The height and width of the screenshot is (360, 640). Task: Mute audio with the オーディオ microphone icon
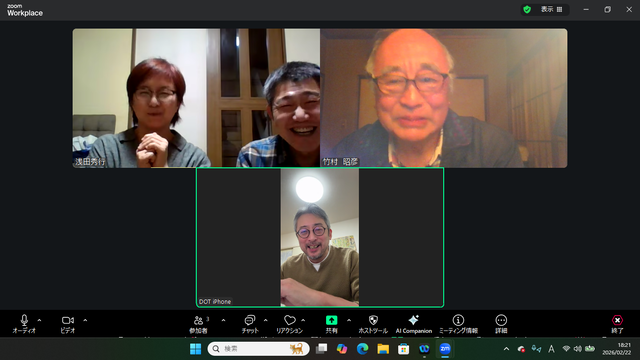click(24, 320)
